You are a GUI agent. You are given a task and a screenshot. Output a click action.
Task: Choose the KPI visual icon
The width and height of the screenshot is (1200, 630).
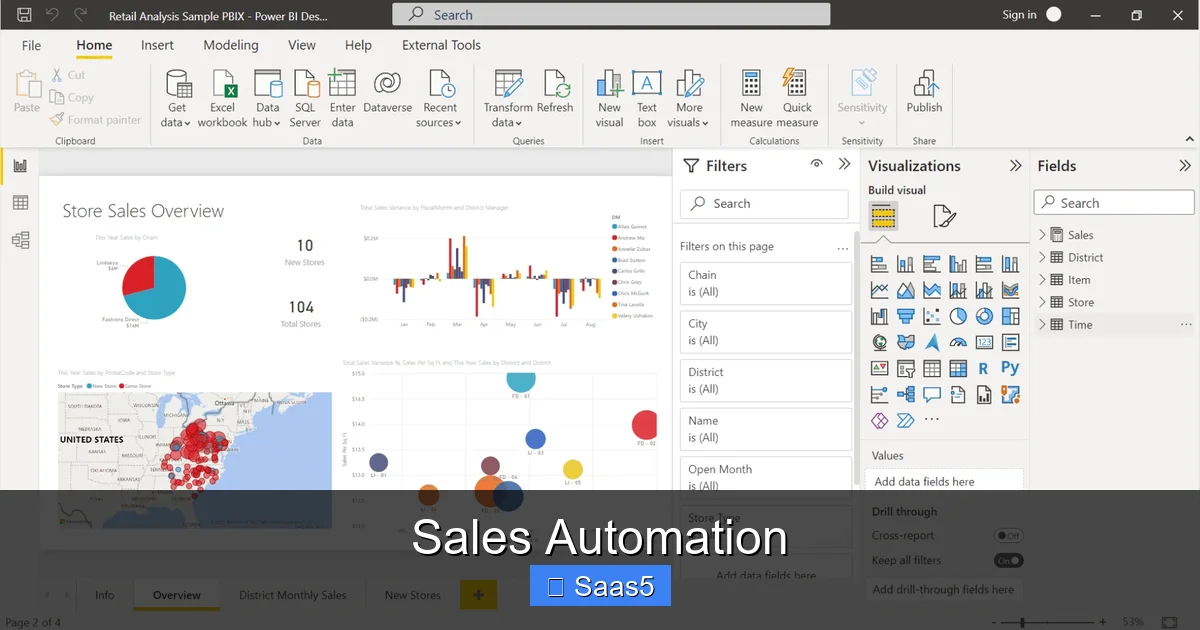[x=880, y=368]
